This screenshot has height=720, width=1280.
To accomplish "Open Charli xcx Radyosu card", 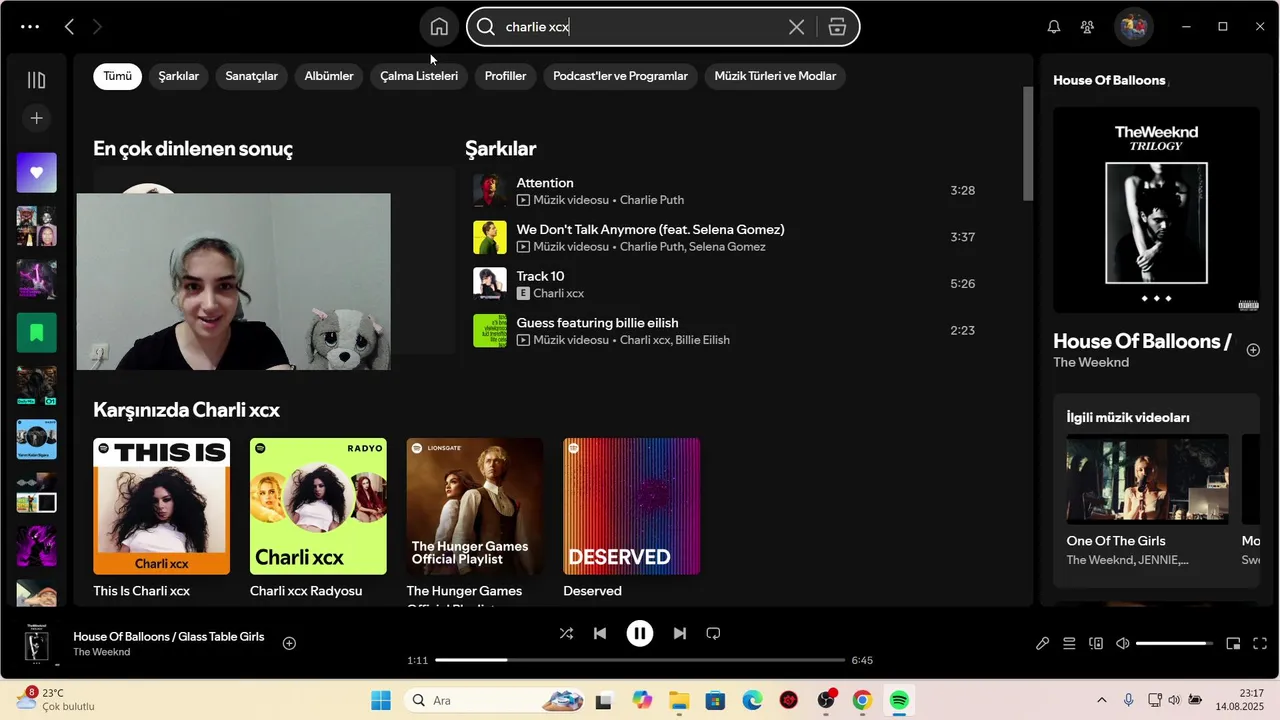I will tap(318, 518).
